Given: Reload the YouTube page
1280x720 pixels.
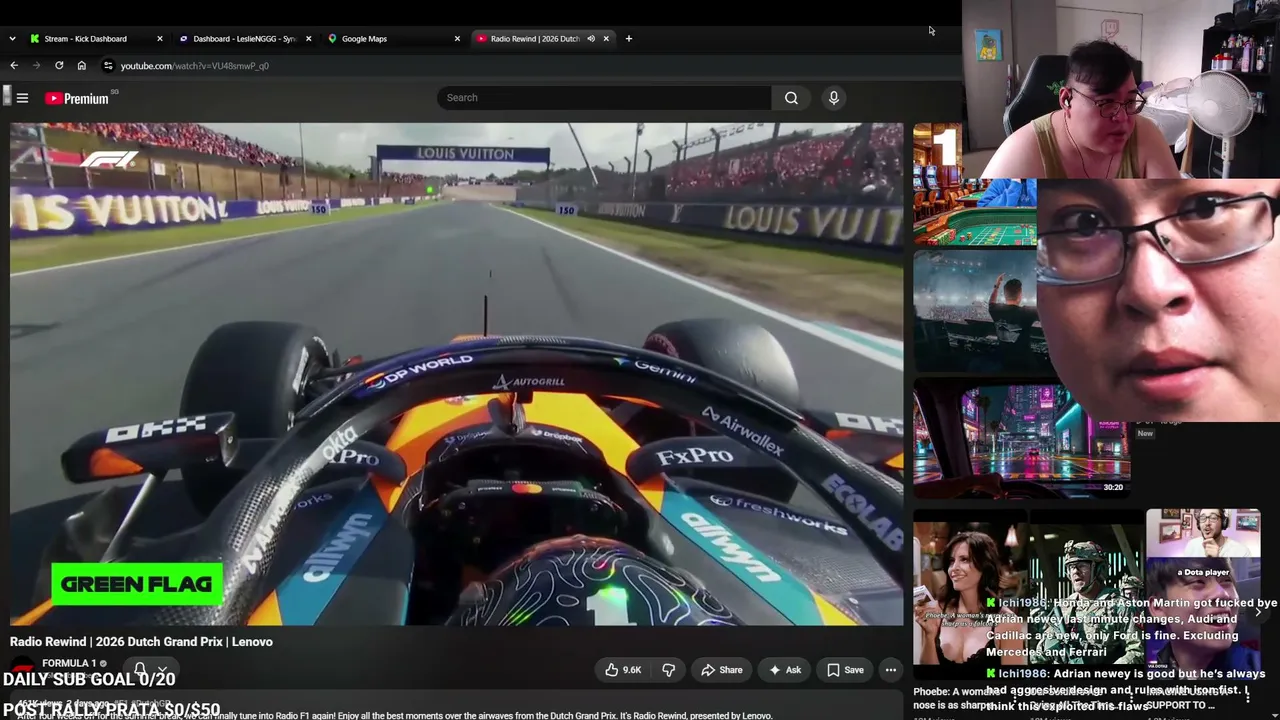Looking at the screenshot, I should tap(59, 66).
